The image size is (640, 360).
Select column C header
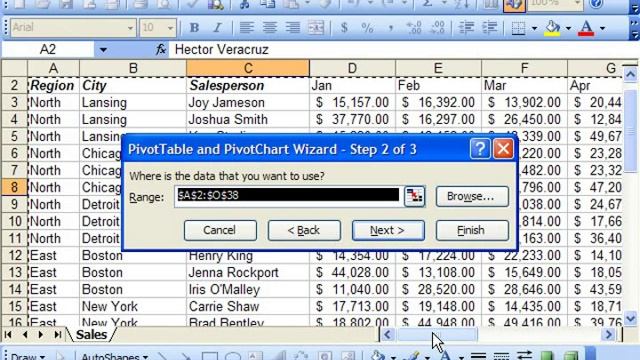click(x=248, y=68)
